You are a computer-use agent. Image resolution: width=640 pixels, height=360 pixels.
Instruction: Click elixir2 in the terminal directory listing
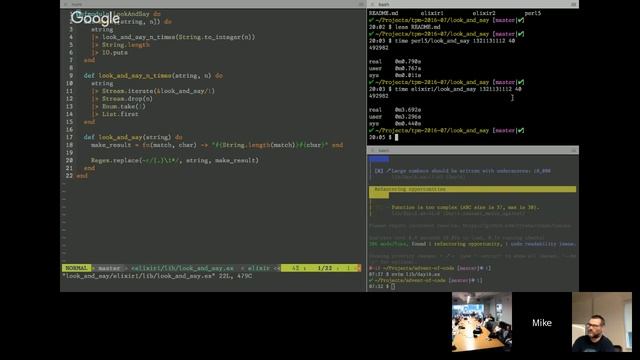pyautogui.click(x=484, y=13)
